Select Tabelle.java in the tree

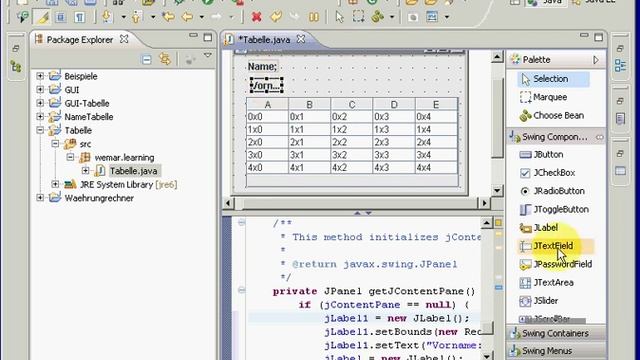click(133, 171)
